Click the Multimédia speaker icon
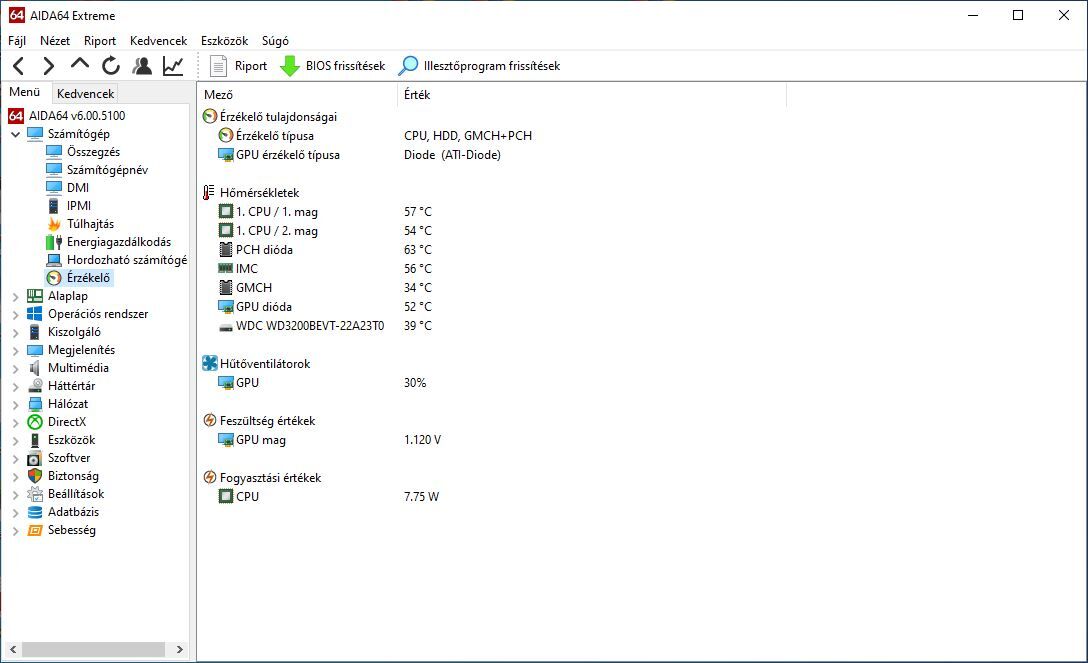Viewport: 1088px width, 663px height. 35,368
